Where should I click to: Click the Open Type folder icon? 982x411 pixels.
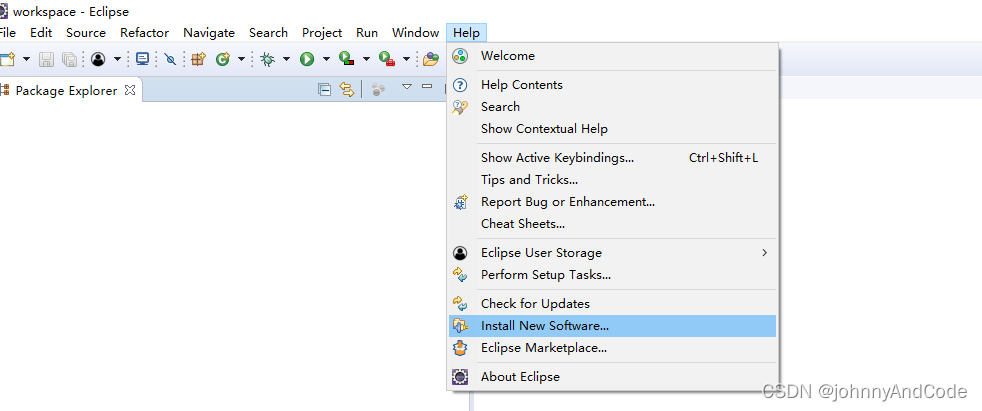pos(431,59)
